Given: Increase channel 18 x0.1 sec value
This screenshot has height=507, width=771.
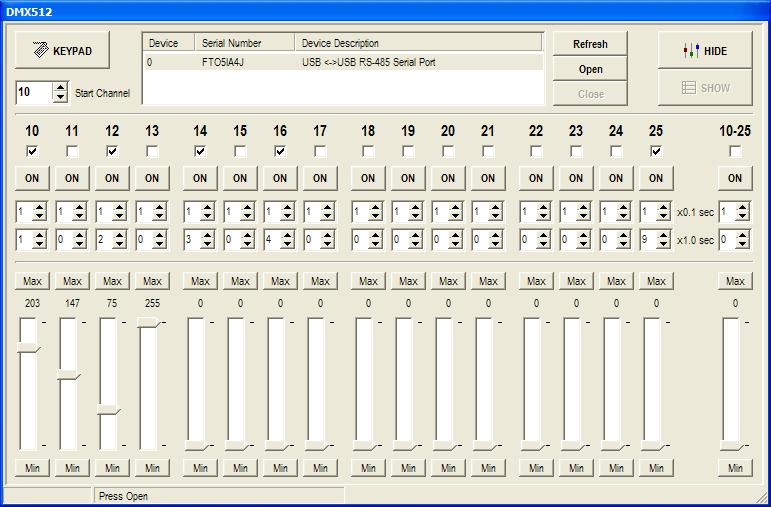Looking at the screenshot, I should pos(376,208).
